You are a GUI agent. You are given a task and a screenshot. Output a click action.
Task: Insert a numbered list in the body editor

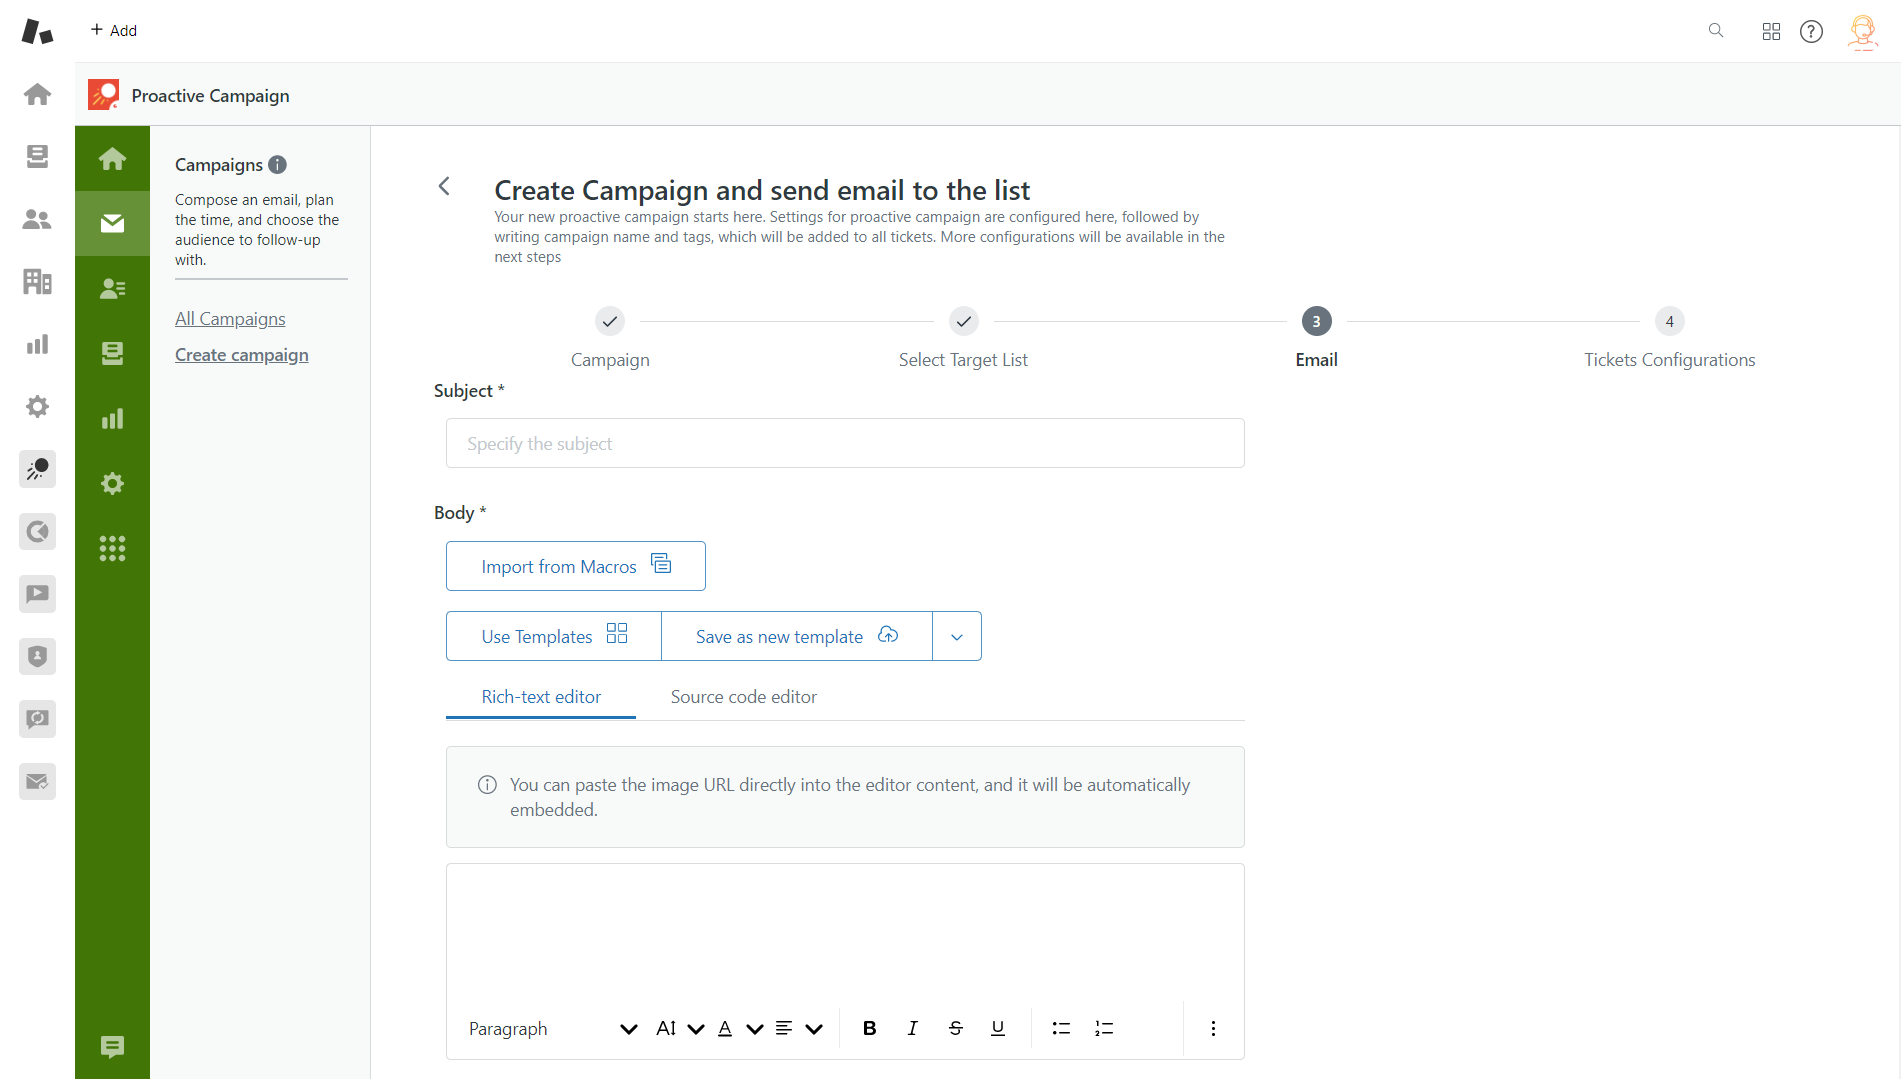(x=1103, y=1027)
